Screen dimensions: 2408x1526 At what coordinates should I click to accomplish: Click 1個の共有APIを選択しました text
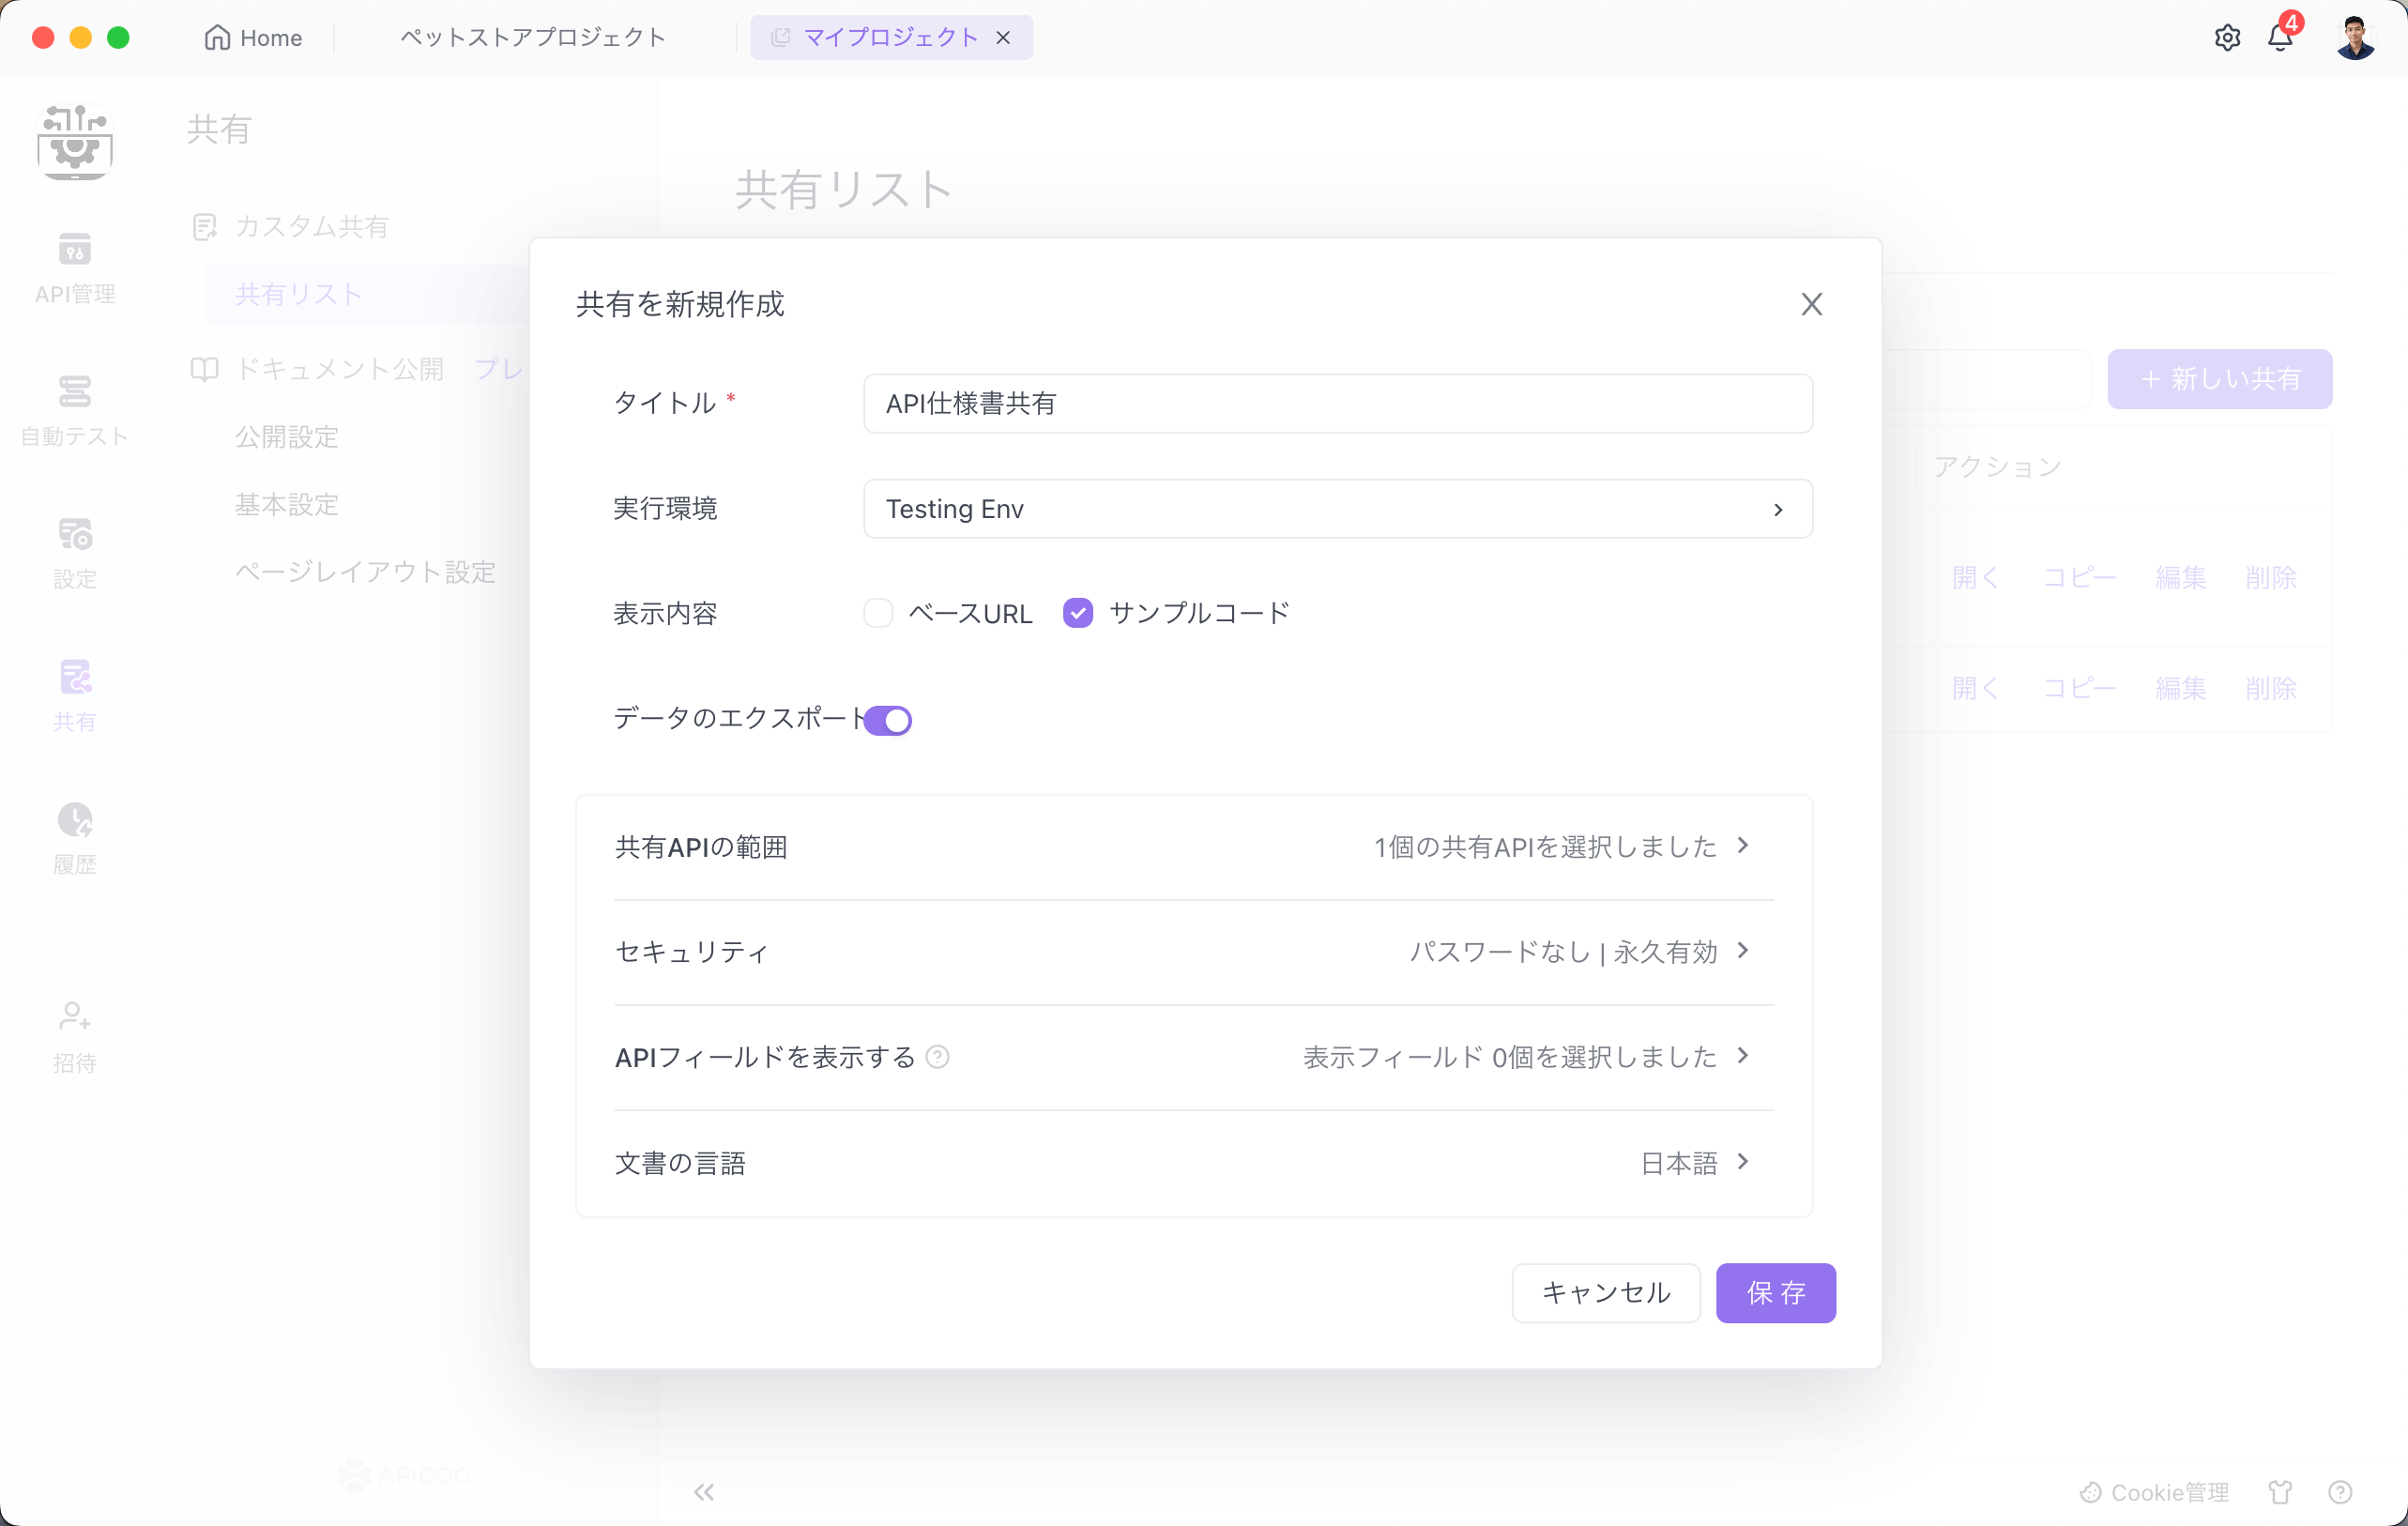1545,847
